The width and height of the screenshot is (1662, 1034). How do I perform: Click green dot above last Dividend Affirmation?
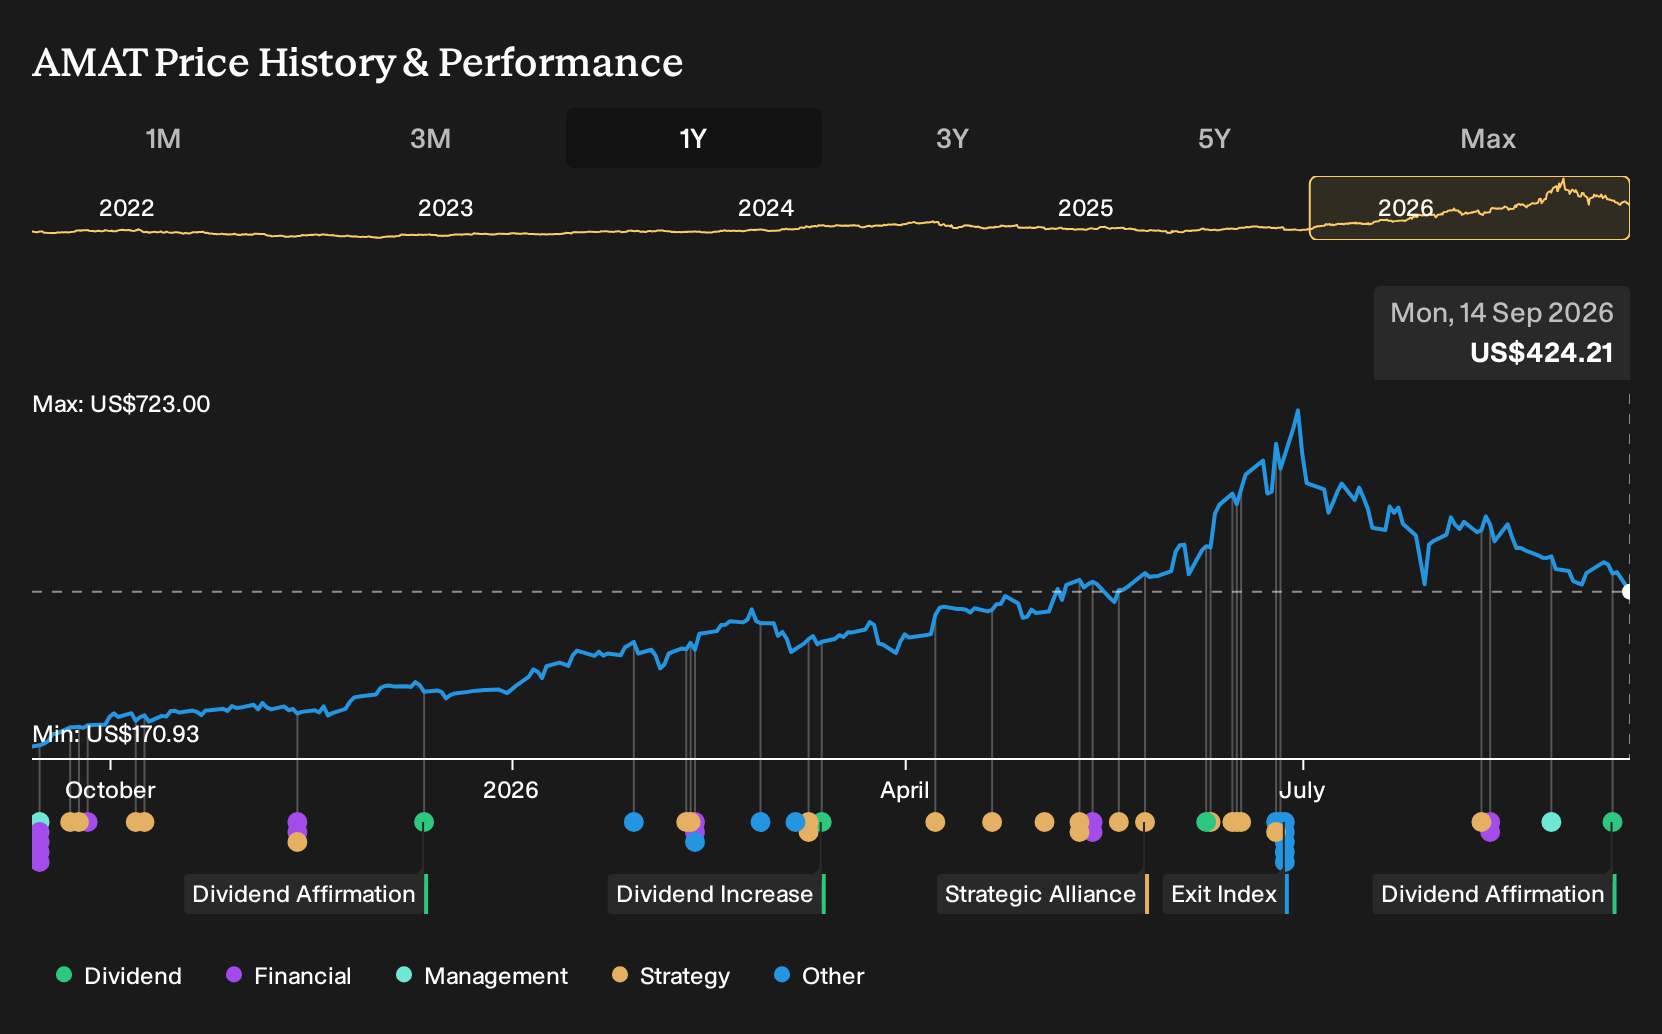[1612, 822]
